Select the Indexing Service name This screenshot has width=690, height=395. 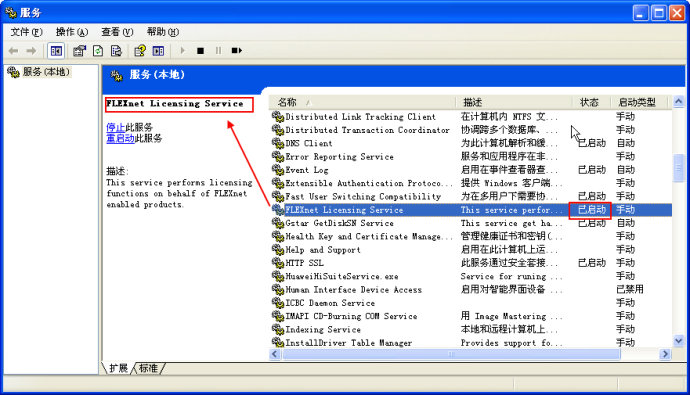(x=323, y=329)
